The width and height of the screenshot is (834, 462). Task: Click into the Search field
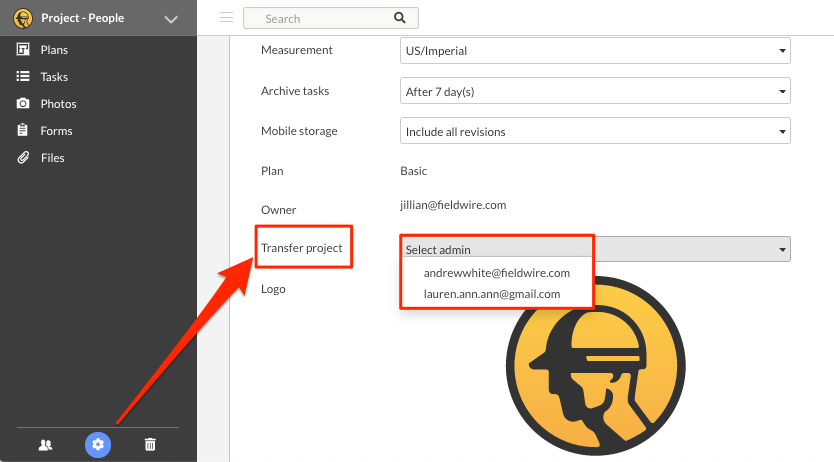(331, 18)
